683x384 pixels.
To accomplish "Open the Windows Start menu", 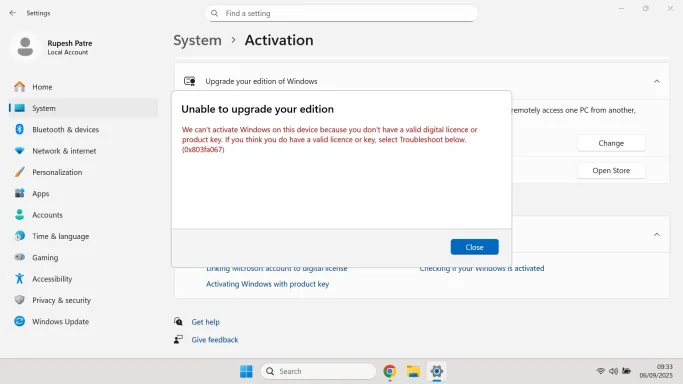I will click(246, 371).
